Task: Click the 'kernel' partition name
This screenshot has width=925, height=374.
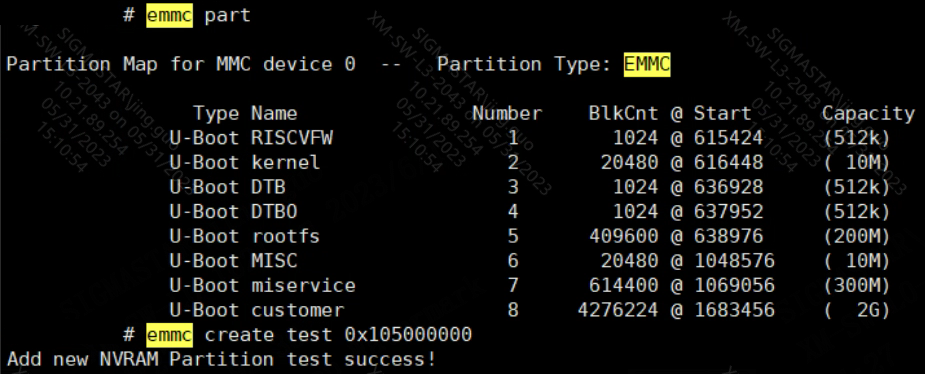Action: click(286, 162)
